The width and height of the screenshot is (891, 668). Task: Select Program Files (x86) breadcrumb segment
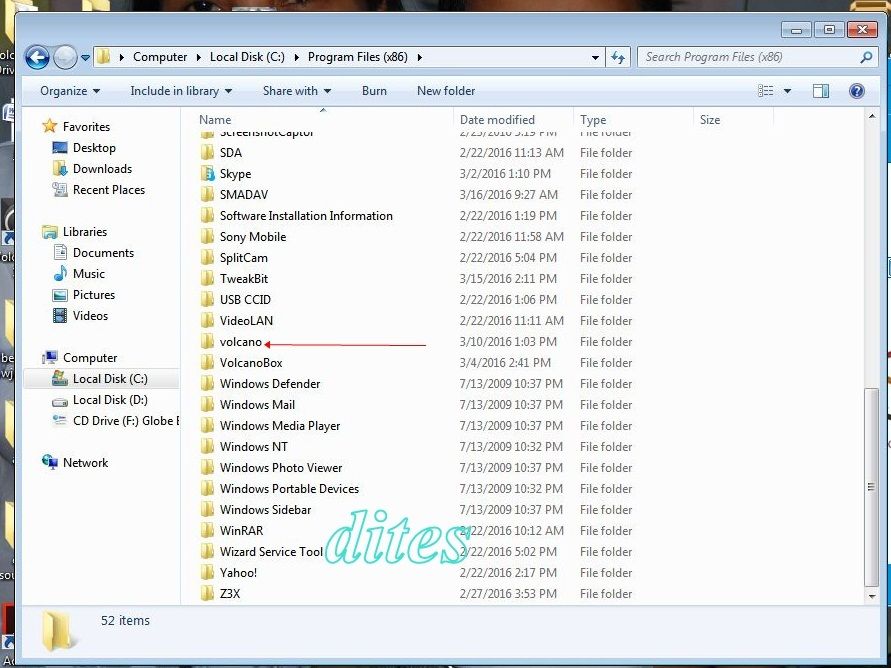point(357,57)
